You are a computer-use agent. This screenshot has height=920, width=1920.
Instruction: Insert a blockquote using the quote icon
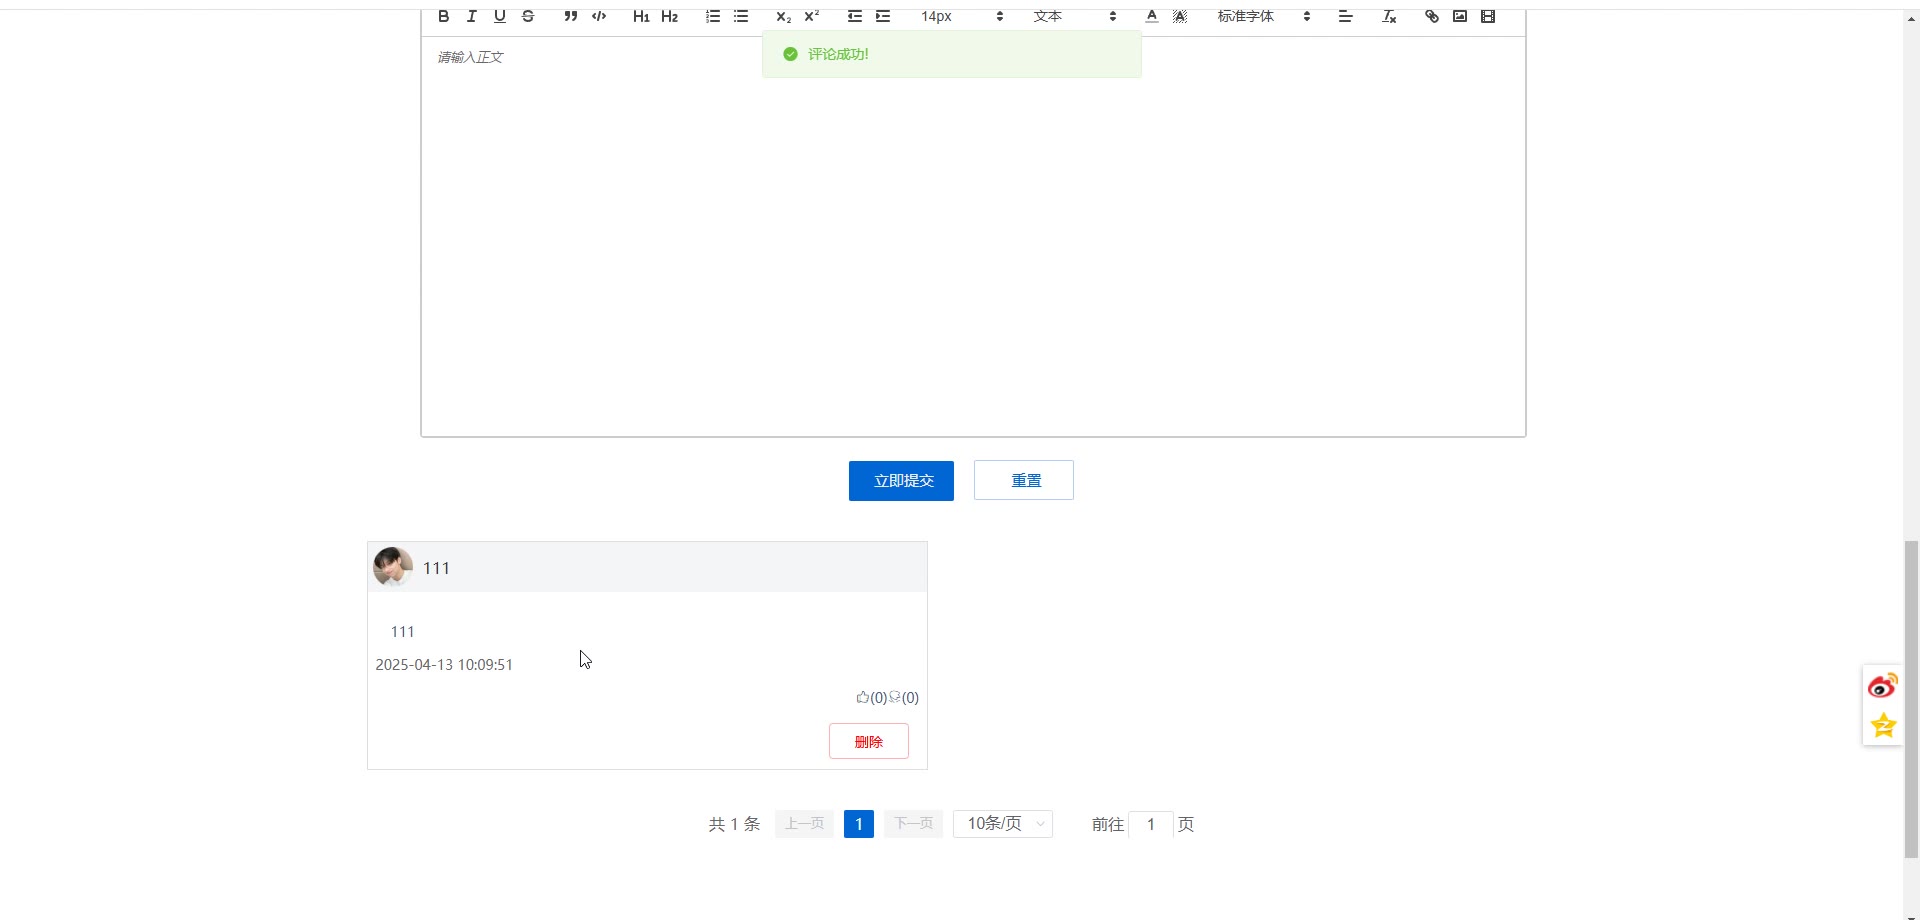click(571, 16)
